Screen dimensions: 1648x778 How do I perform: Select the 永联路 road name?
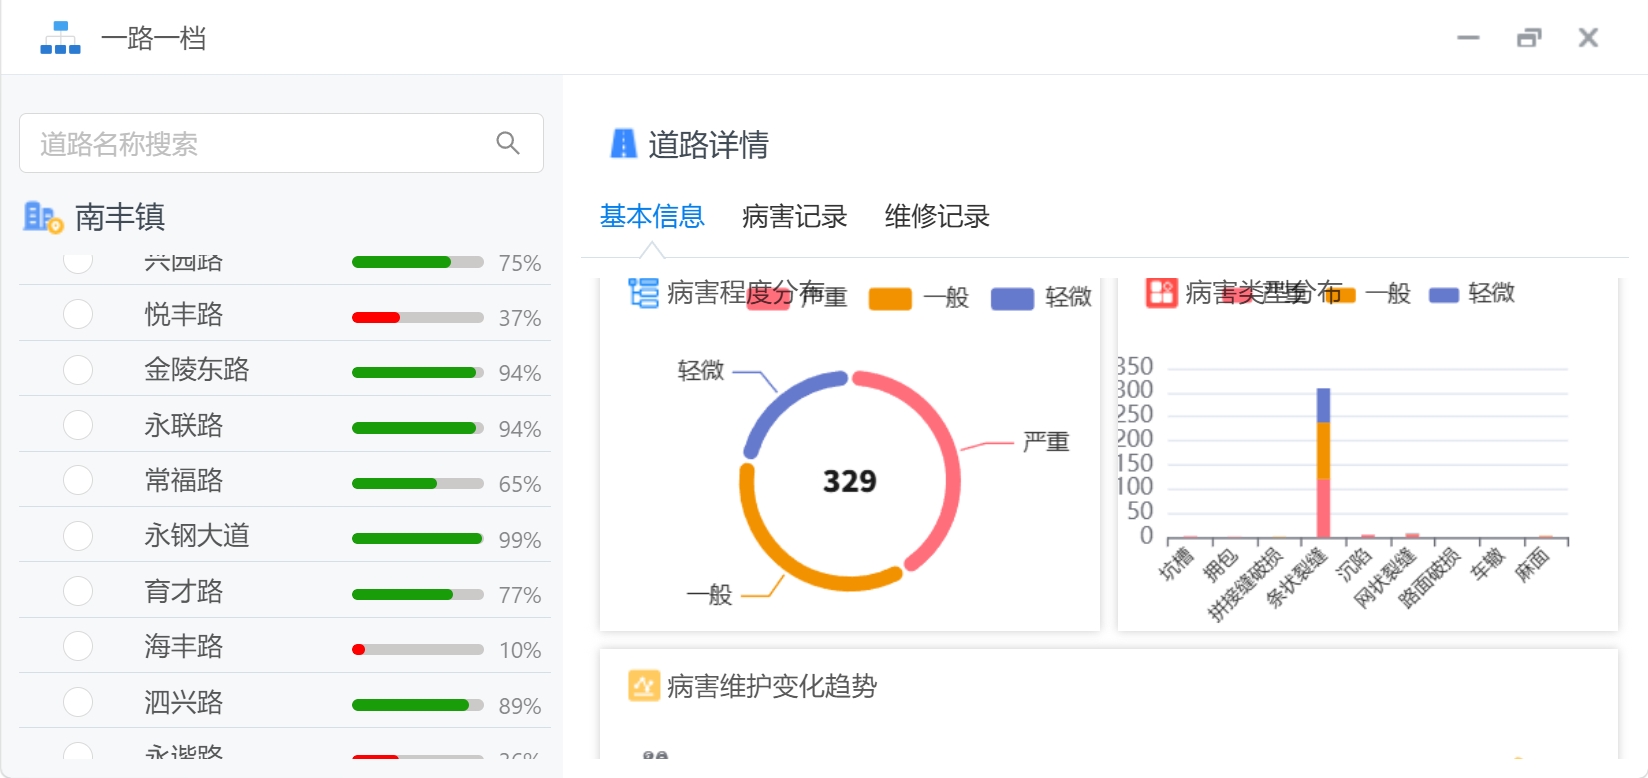184,425
